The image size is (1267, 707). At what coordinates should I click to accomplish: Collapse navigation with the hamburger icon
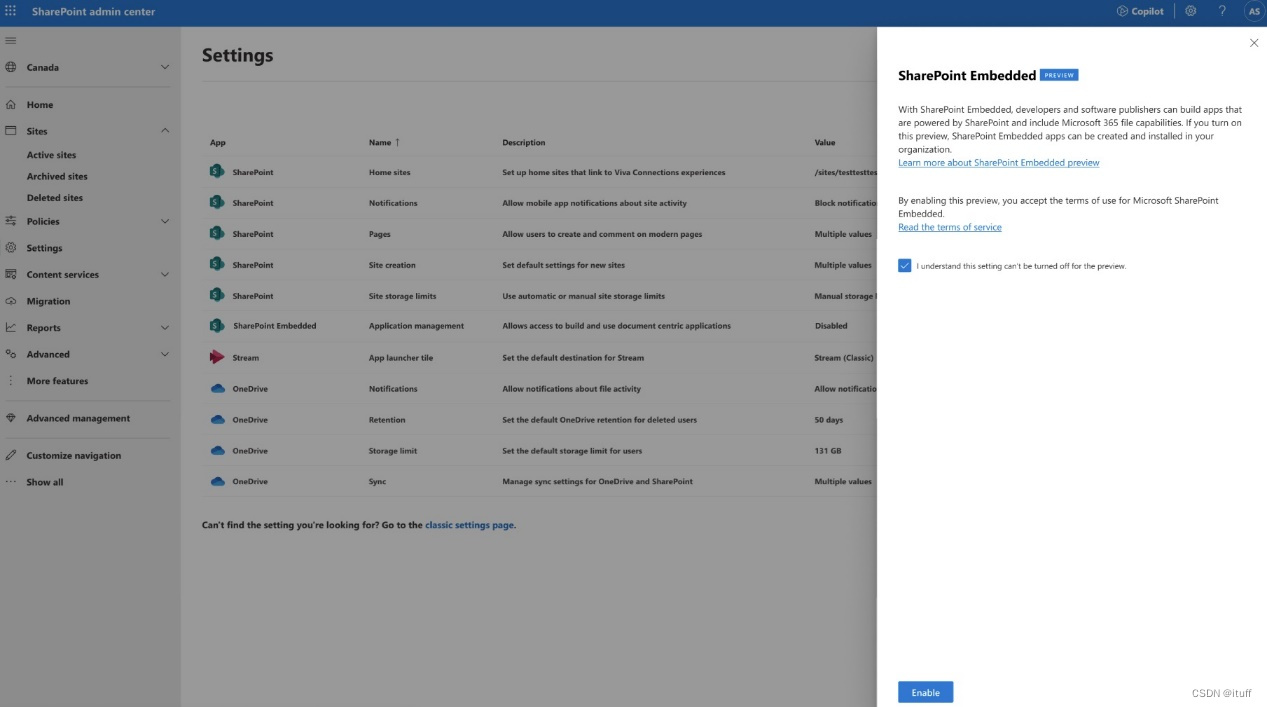[x=11, y=40]
